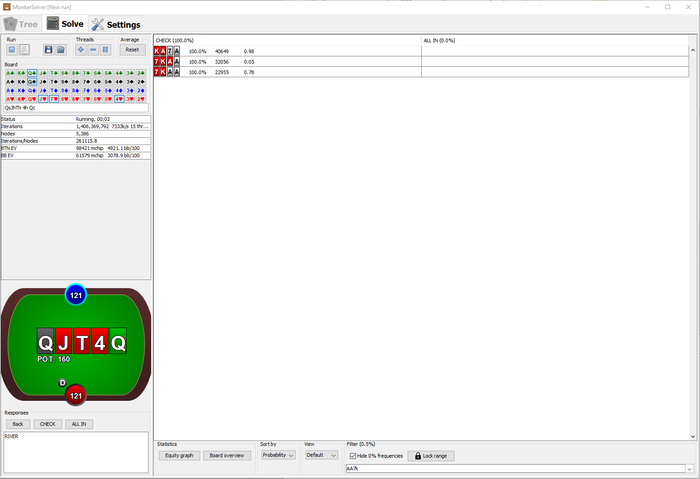The width and height of the screenshot is (700, 479).
Task: Click the strategy list scroll down arrow
Action: point(693,437)
